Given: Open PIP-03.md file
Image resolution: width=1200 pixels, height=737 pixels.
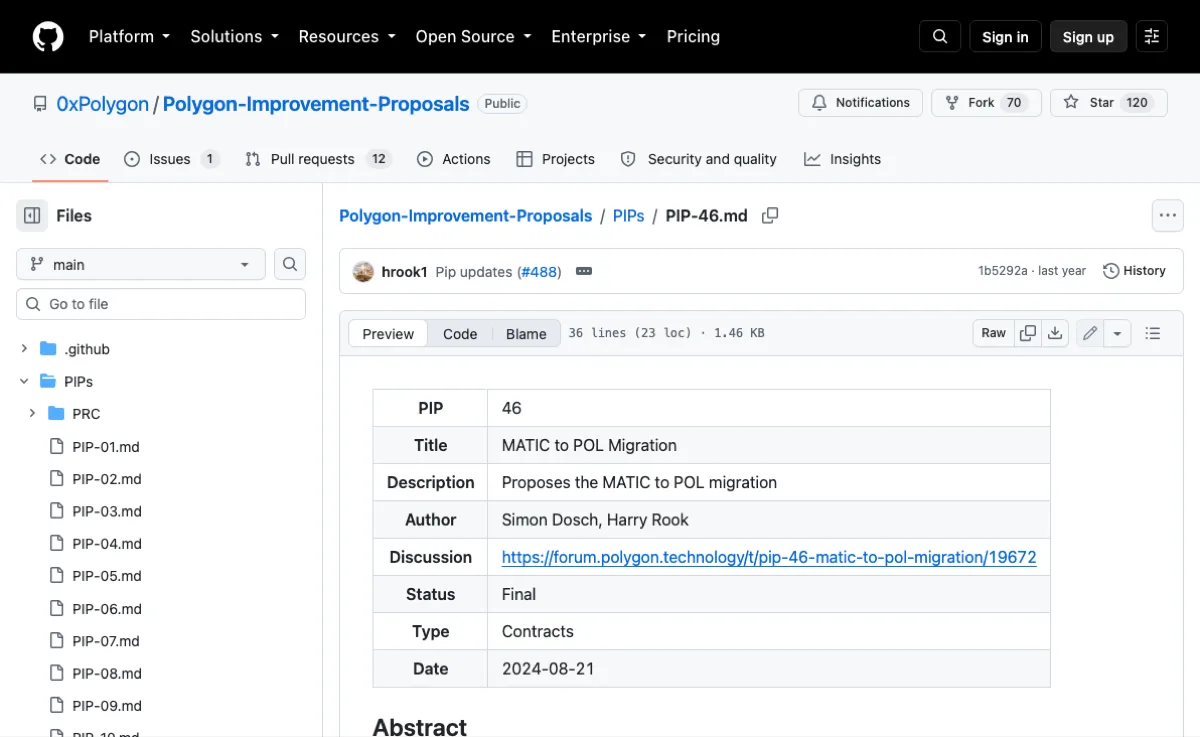Looking at the screenshot, I should coord(106,511).
